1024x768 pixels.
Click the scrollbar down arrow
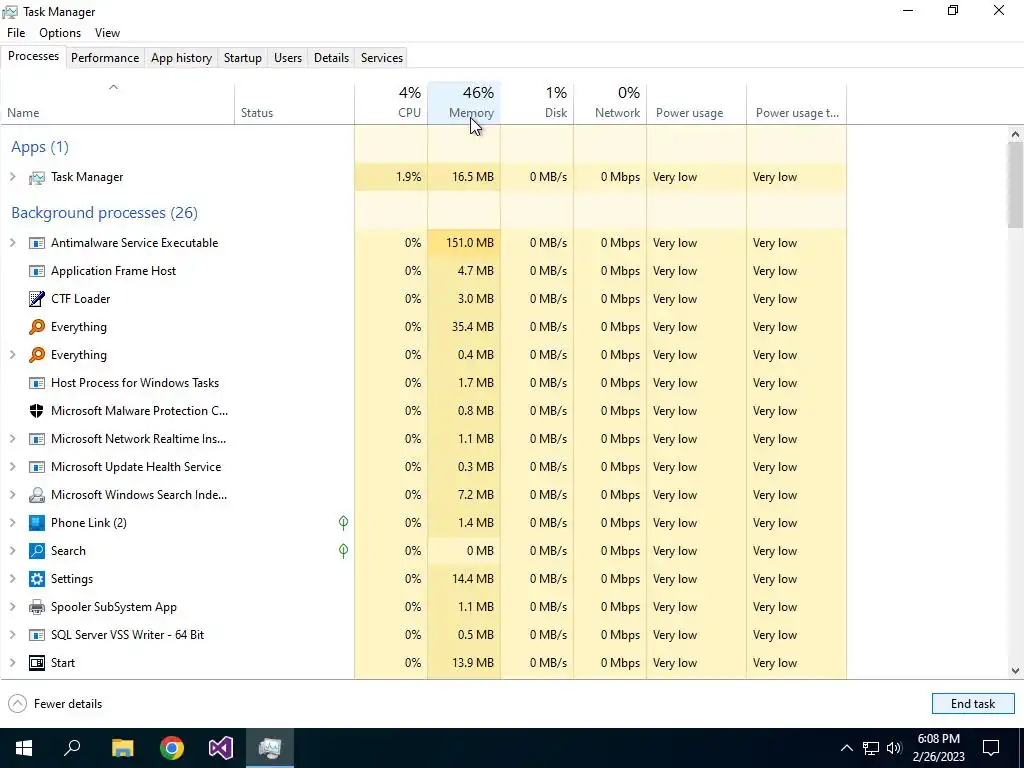tap(1015, 671)
